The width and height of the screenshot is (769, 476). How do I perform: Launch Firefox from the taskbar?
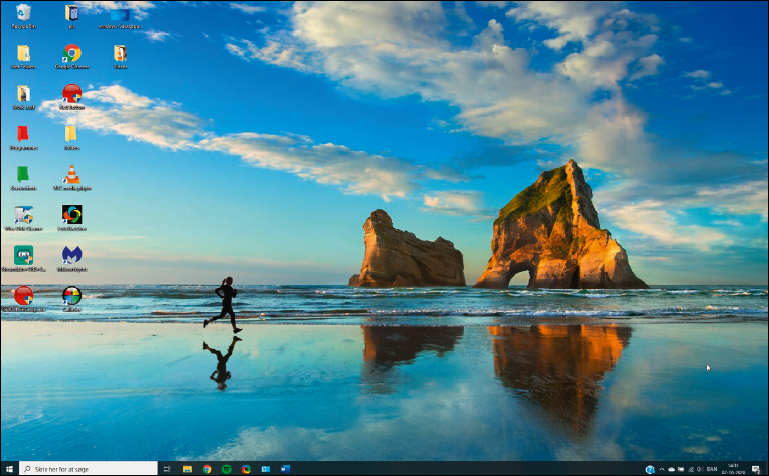[x=246, y=468]
